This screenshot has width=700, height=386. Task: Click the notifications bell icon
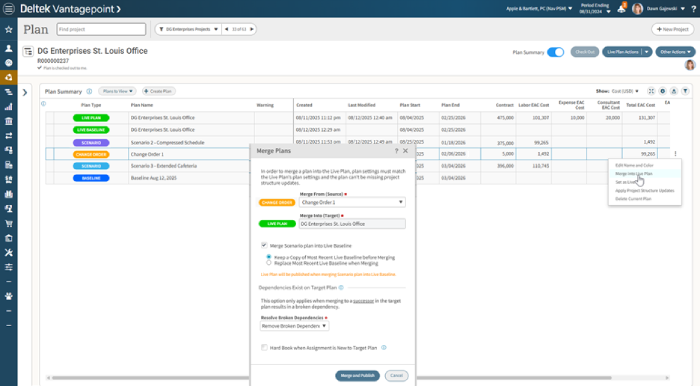(x=621, y=8)
